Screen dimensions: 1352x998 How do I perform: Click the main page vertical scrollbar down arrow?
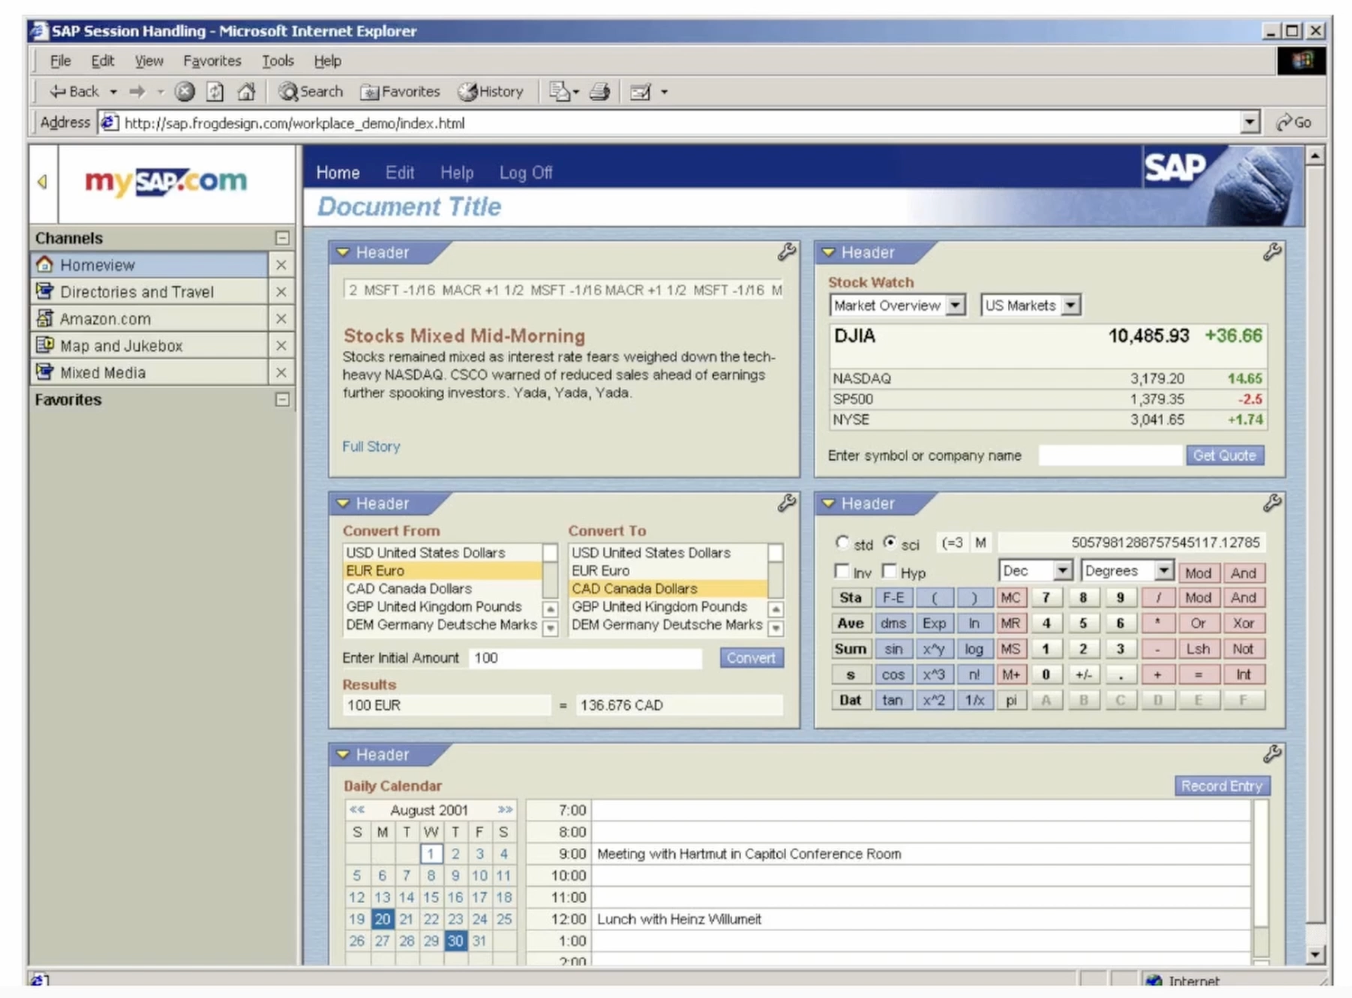pos(1315,954)
